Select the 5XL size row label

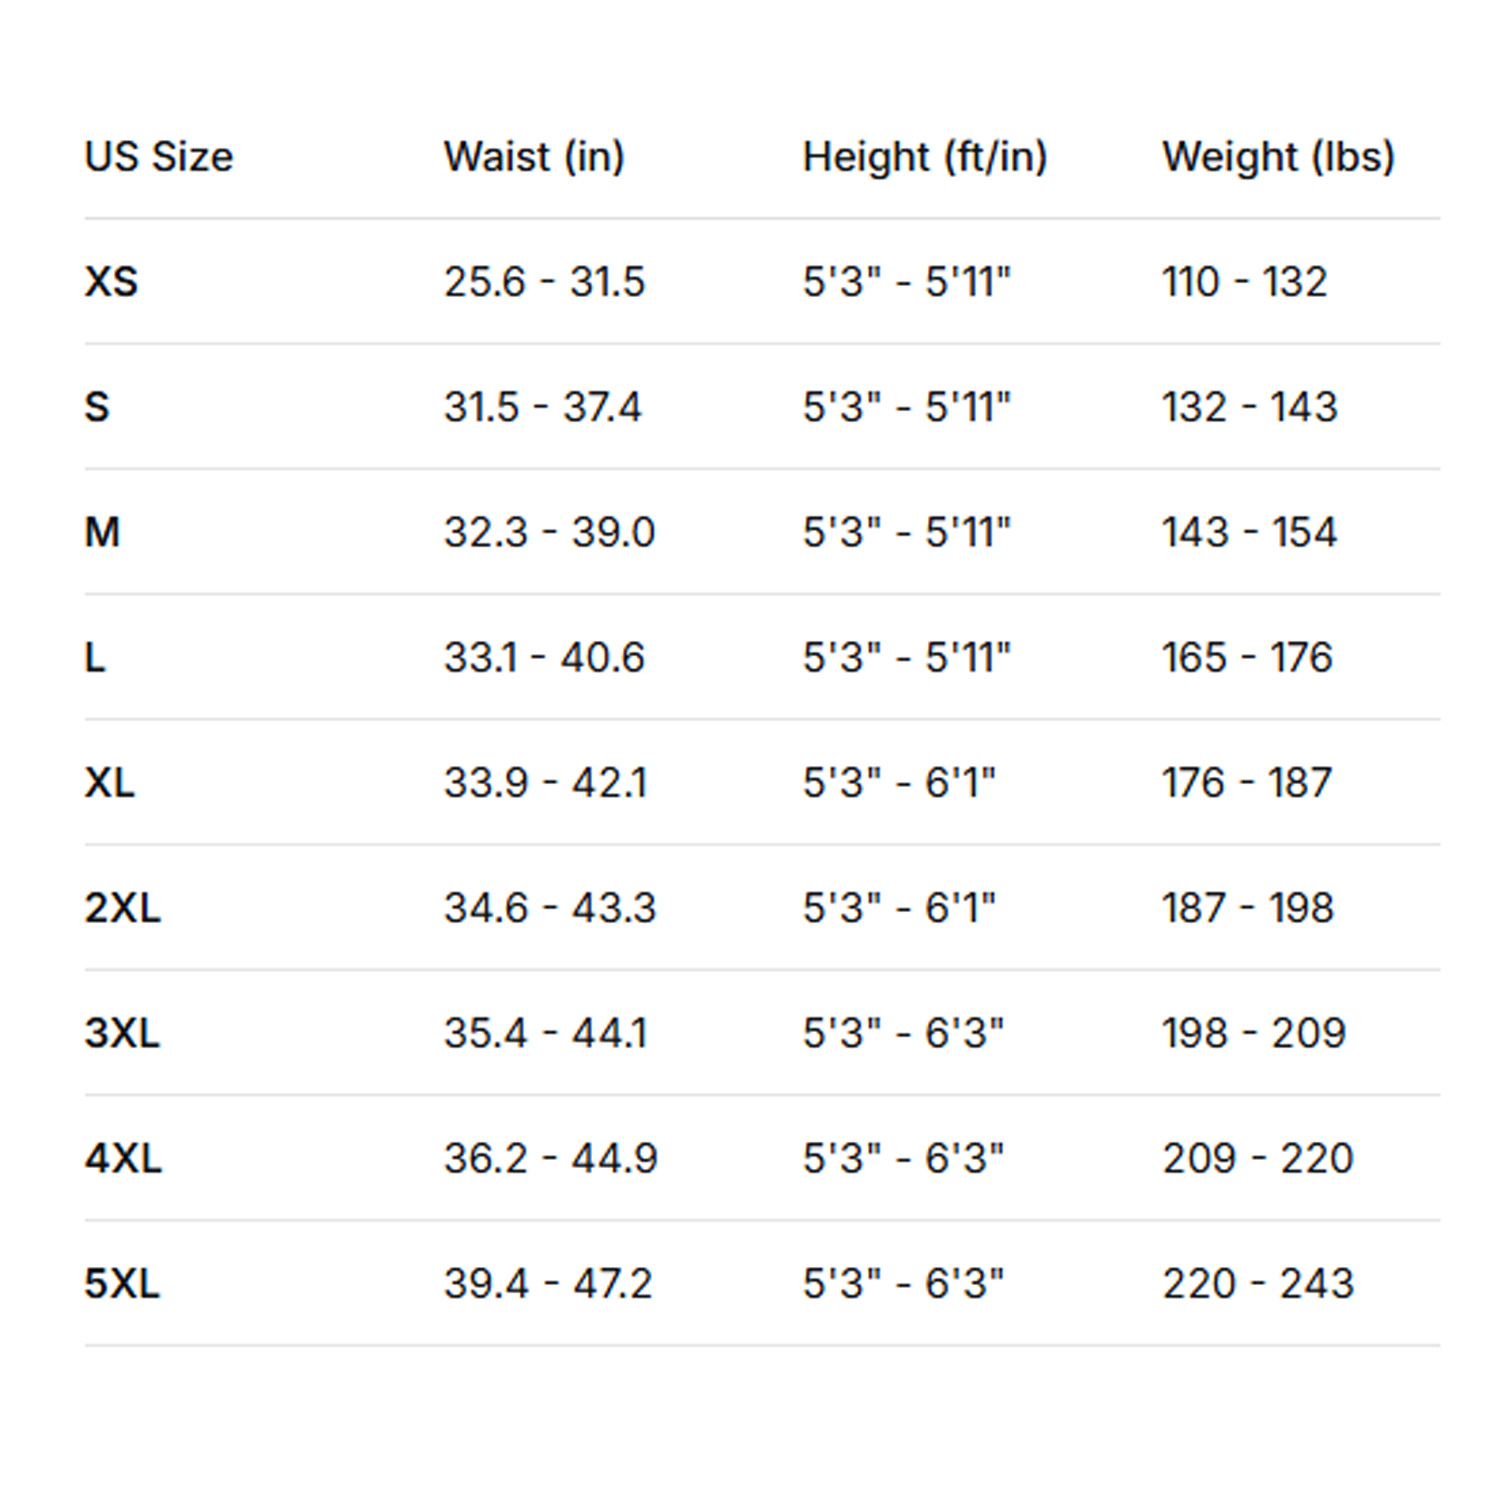click(x=122, y=1284)
